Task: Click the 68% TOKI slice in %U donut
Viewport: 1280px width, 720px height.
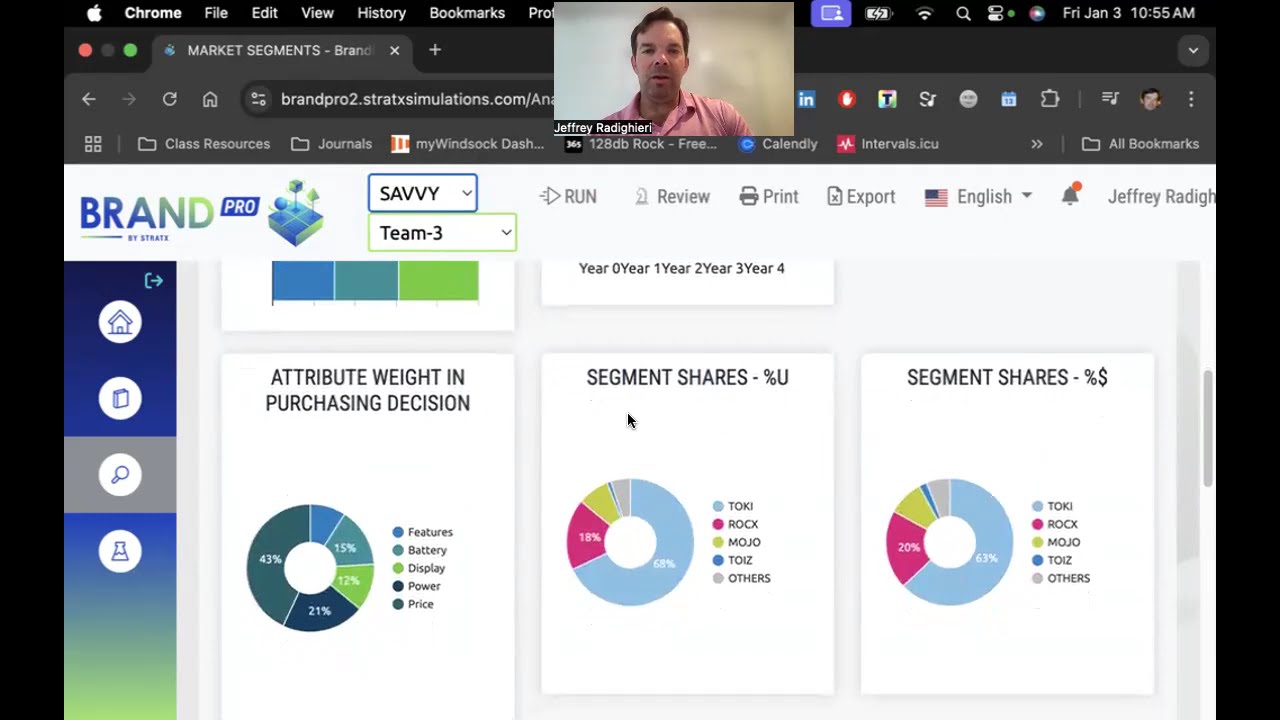Action: [665, 565]
